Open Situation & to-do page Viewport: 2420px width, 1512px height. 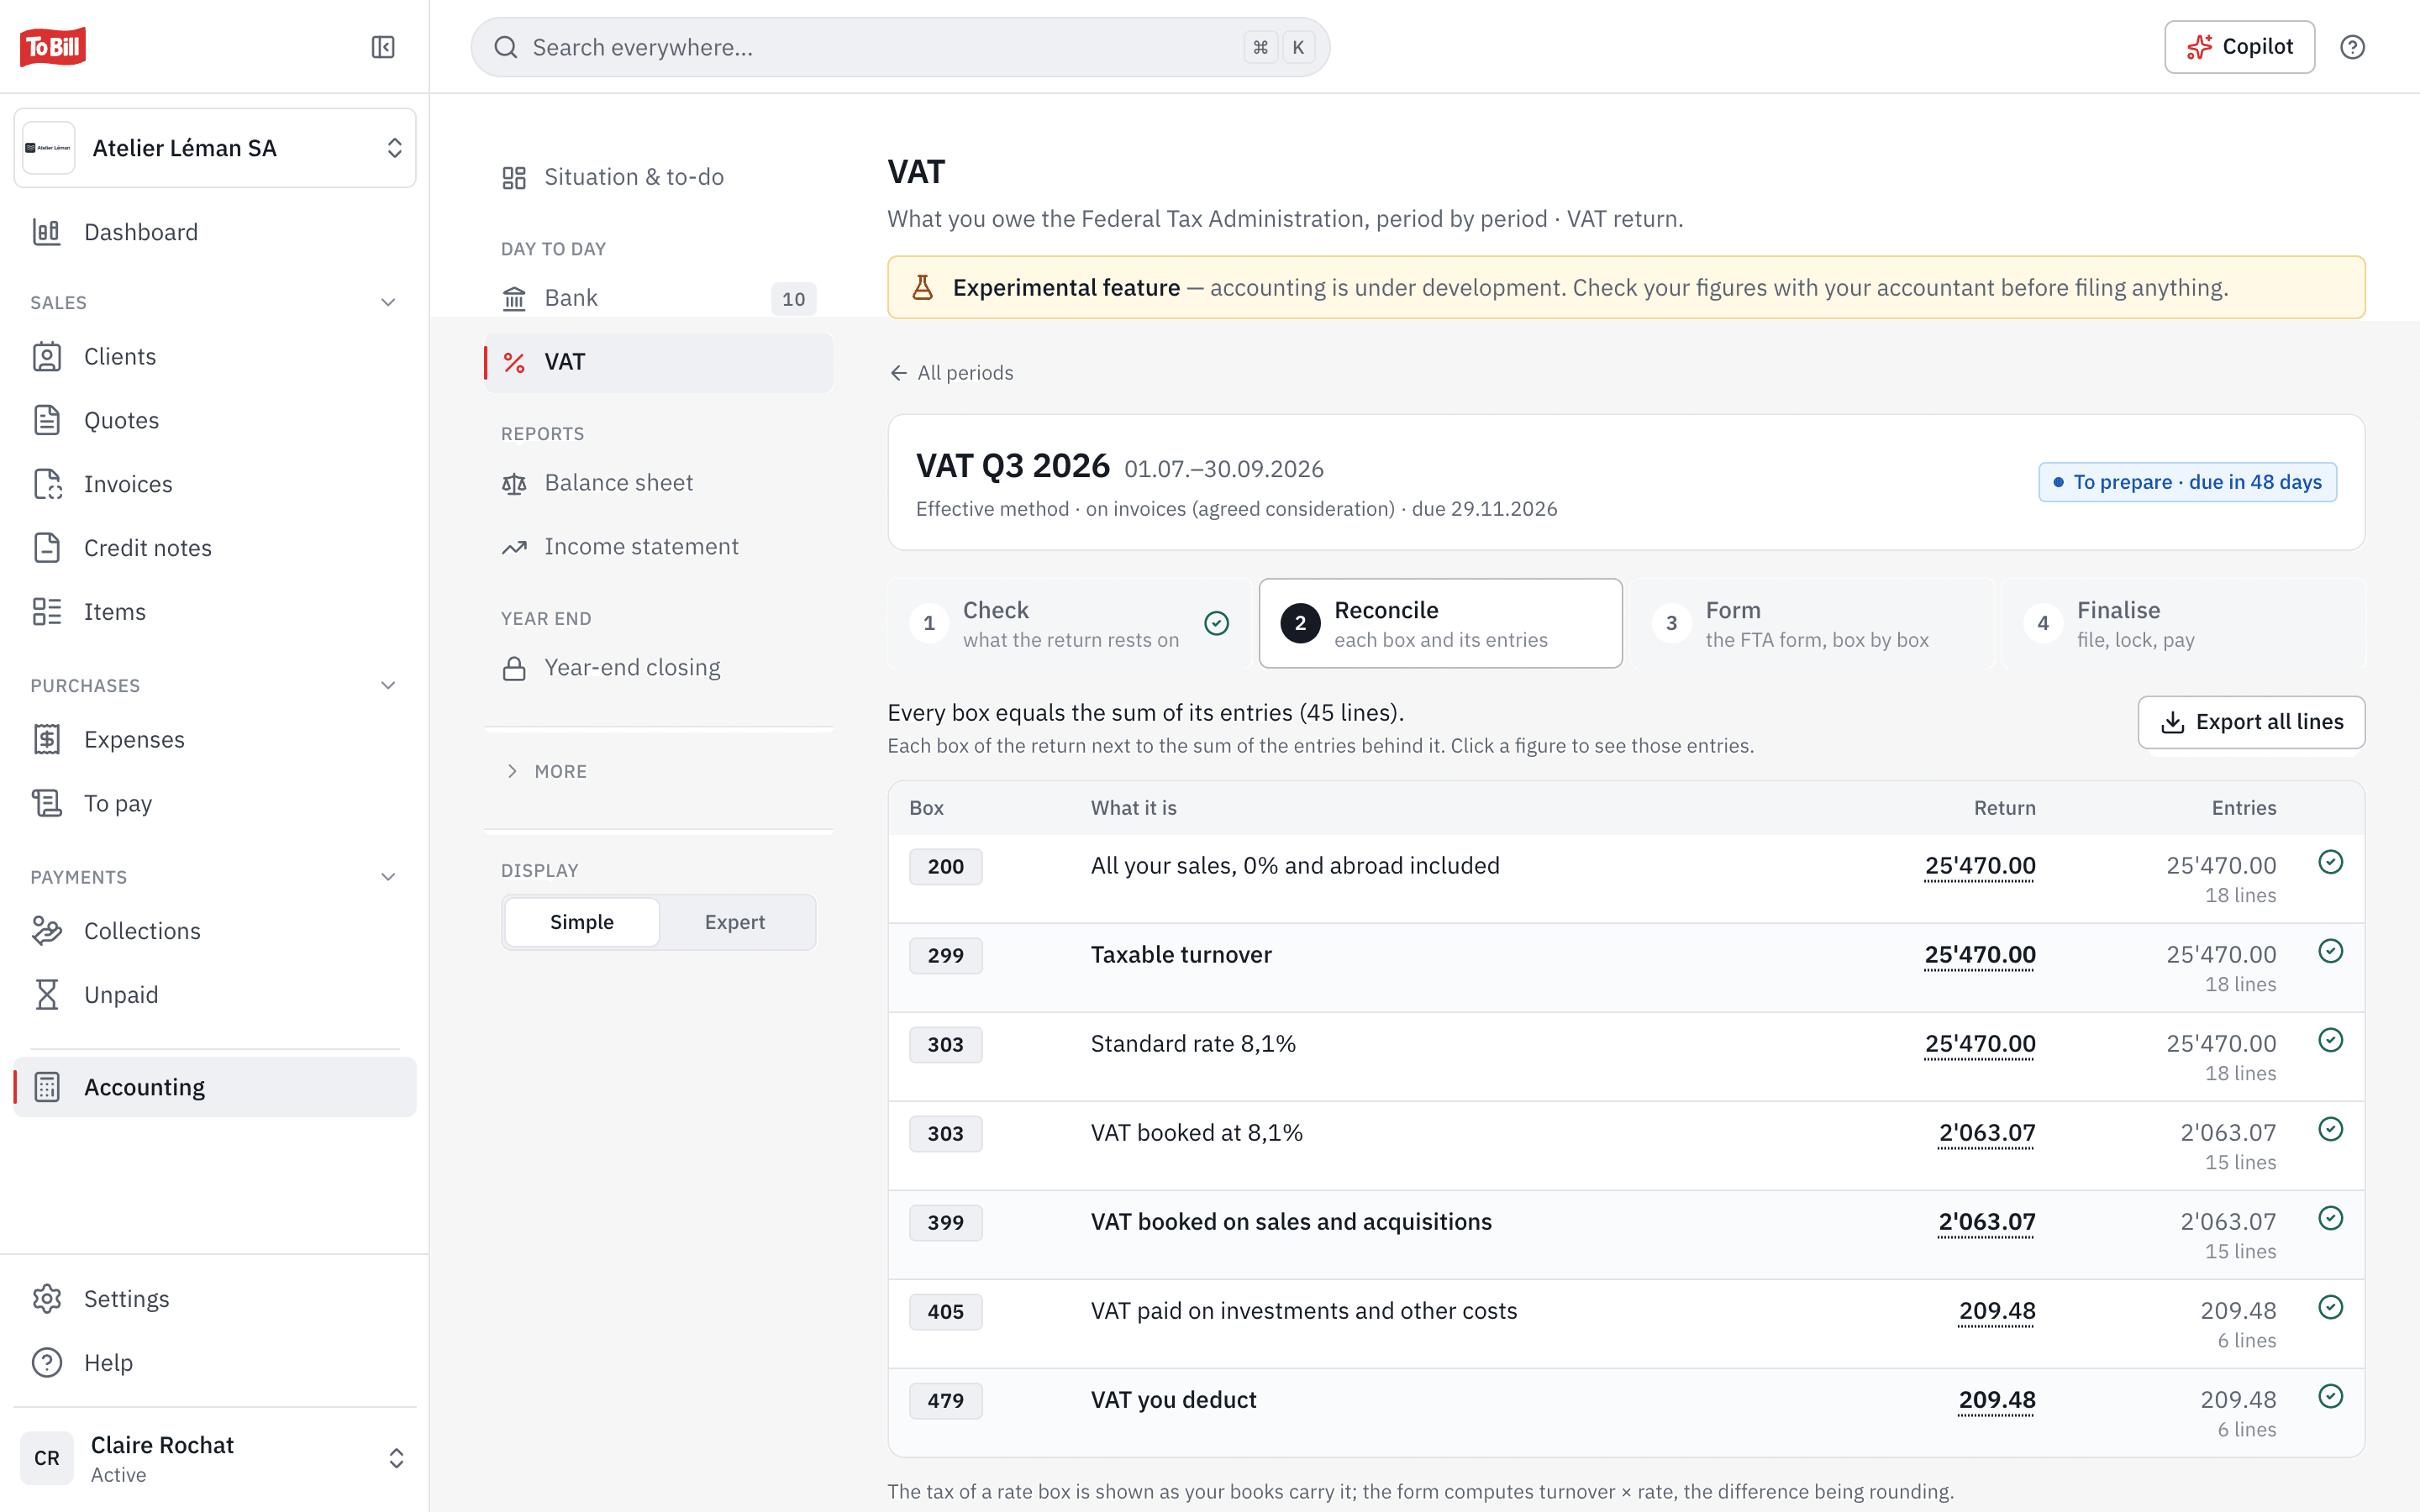point(658,177)
